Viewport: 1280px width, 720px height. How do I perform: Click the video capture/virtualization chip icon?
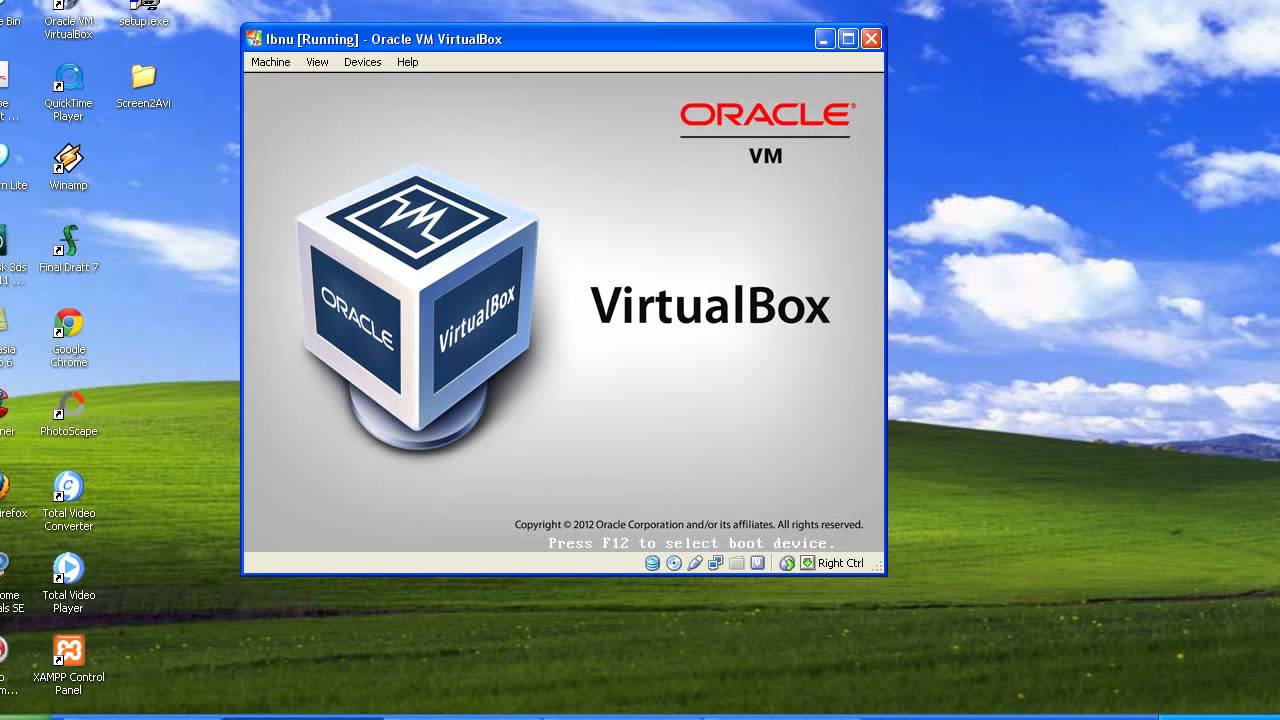pyautogui.click(x=757, y=563)
